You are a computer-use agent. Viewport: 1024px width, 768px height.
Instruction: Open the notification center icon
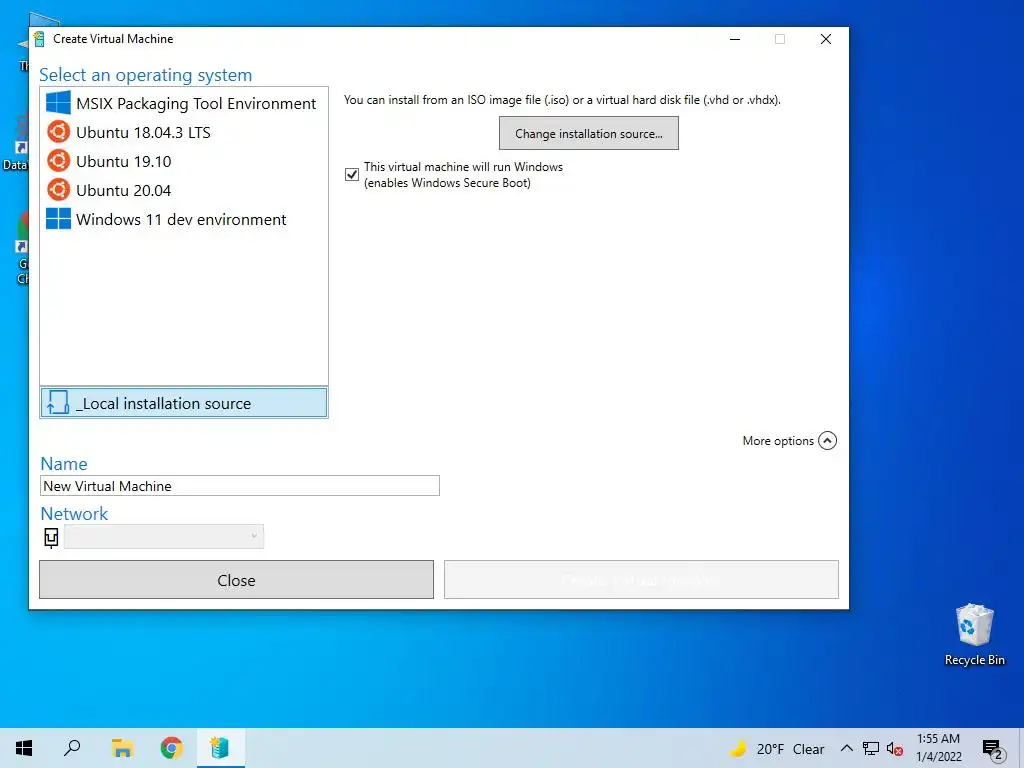pos(993,750)
